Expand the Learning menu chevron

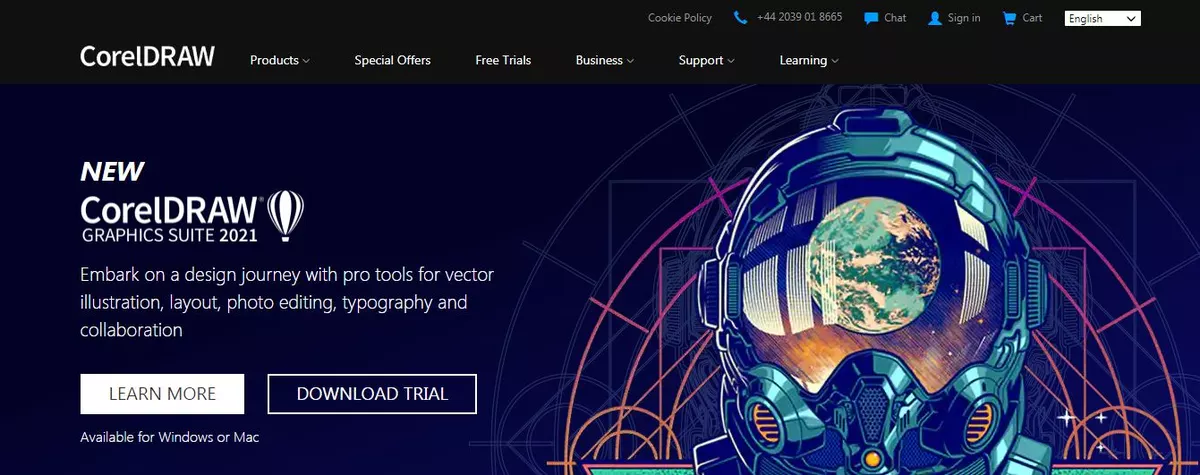pos(835,61)
